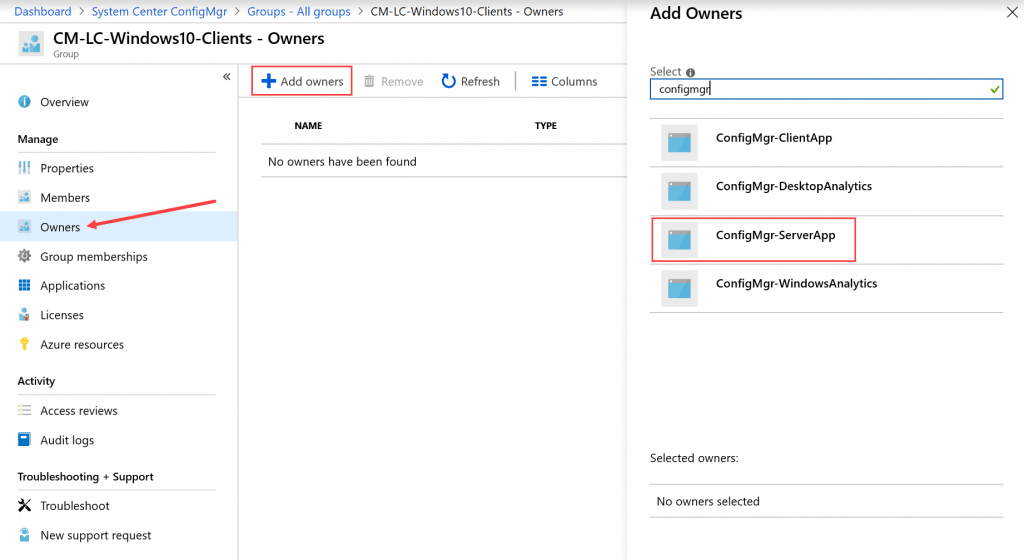This screenshot has height=560, width=1024.
Task: Click the ConfigMgr-WindowsAnalytics application icon
Action: pos(679,288)
